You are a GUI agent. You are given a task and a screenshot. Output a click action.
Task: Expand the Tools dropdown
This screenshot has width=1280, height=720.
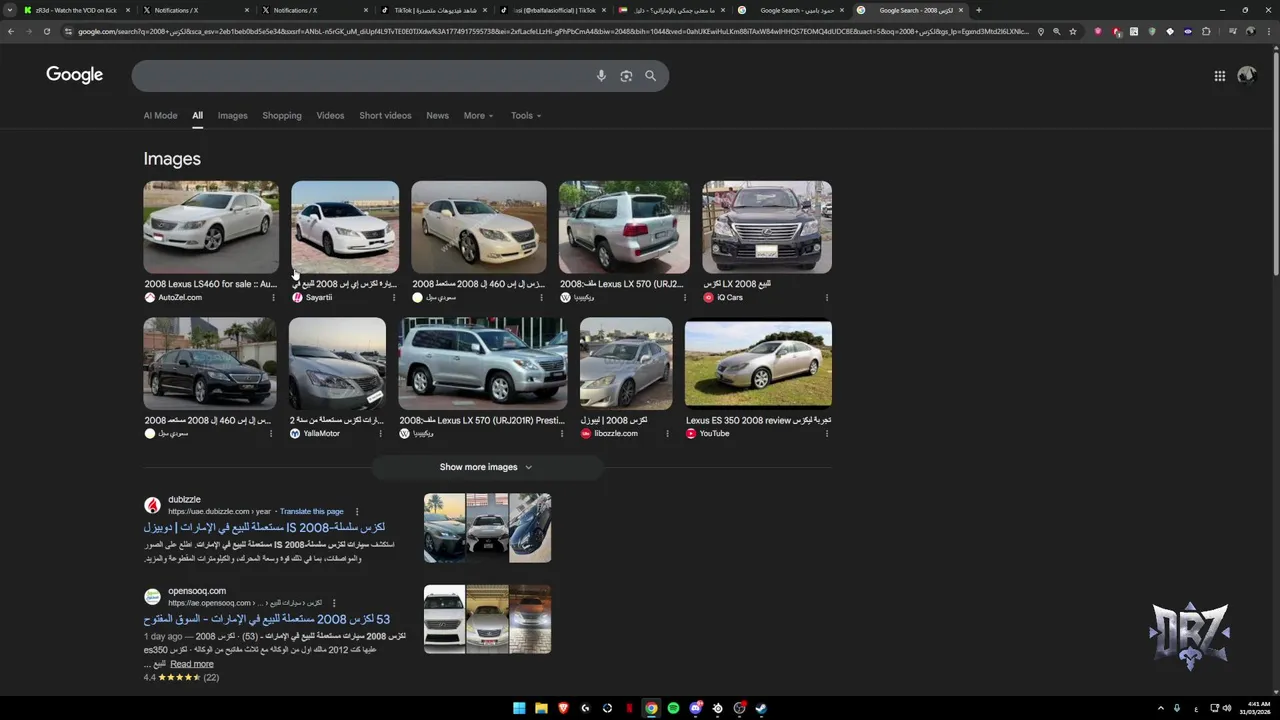(x=526, y=116)
